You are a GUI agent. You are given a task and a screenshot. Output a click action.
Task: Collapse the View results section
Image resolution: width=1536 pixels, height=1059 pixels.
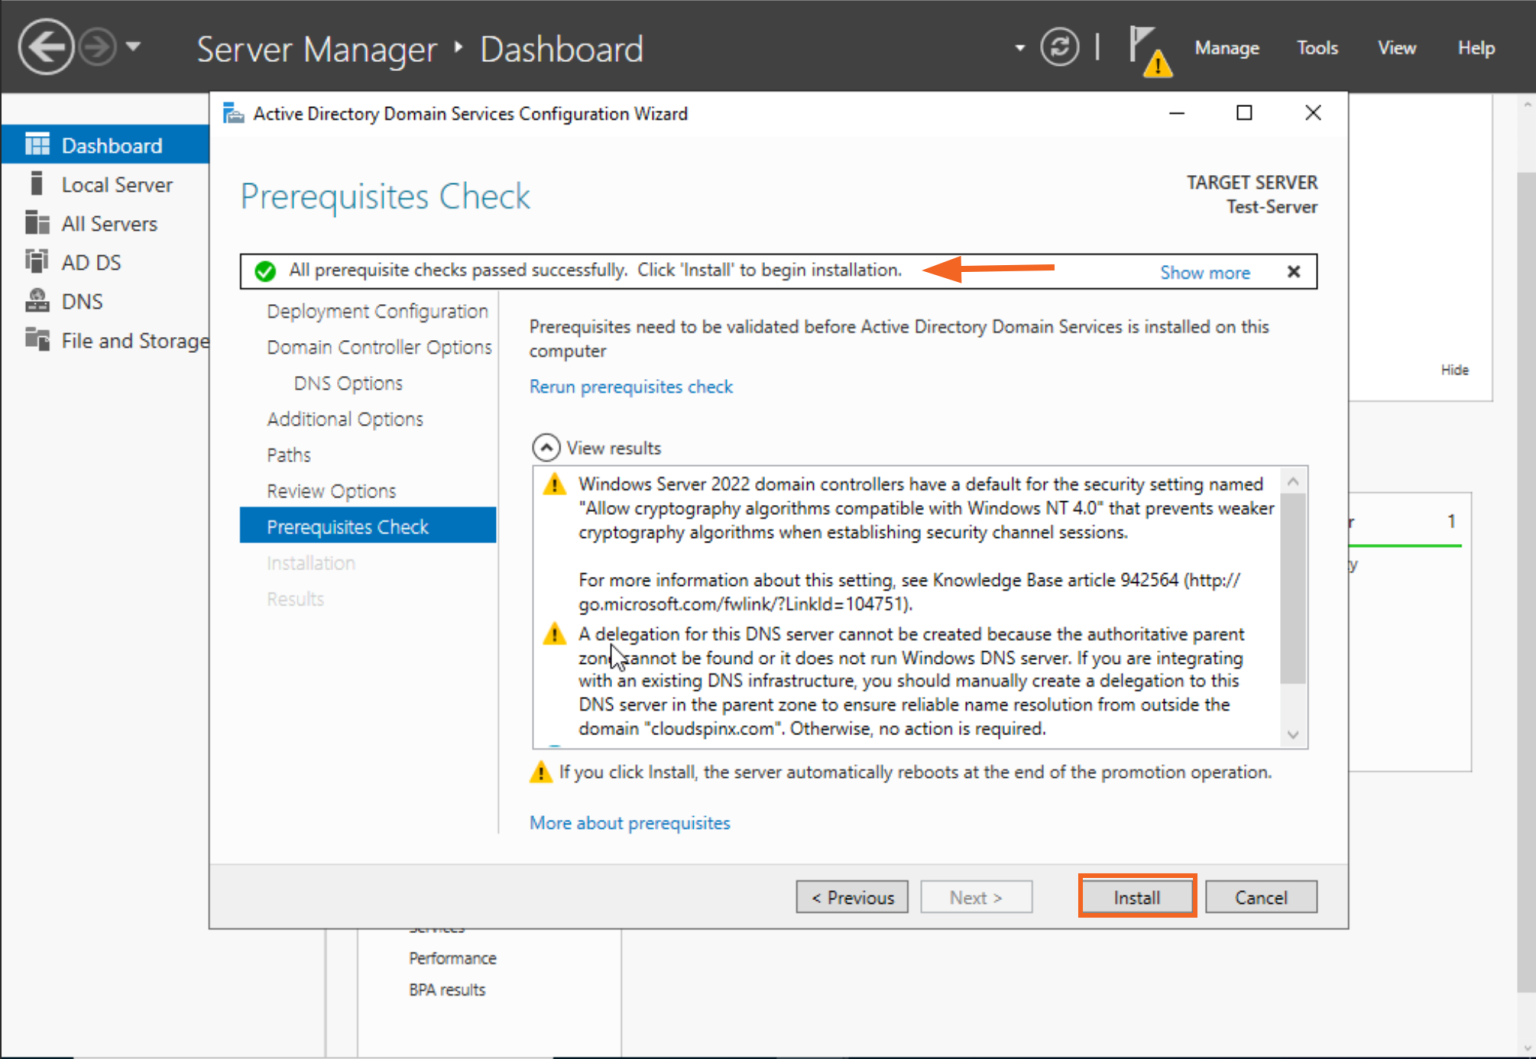(546, 447)
